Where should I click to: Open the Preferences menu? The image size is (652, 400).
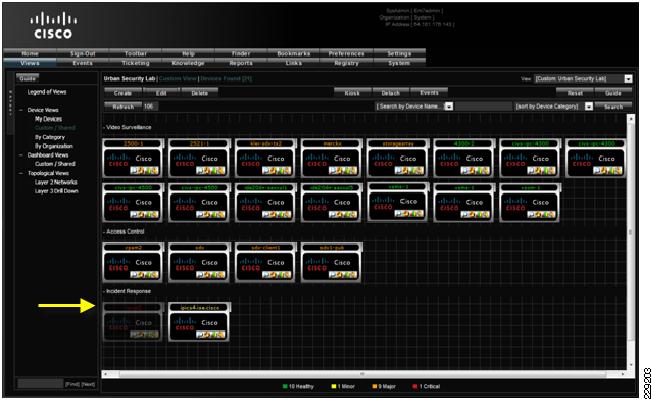coord(346,53)
